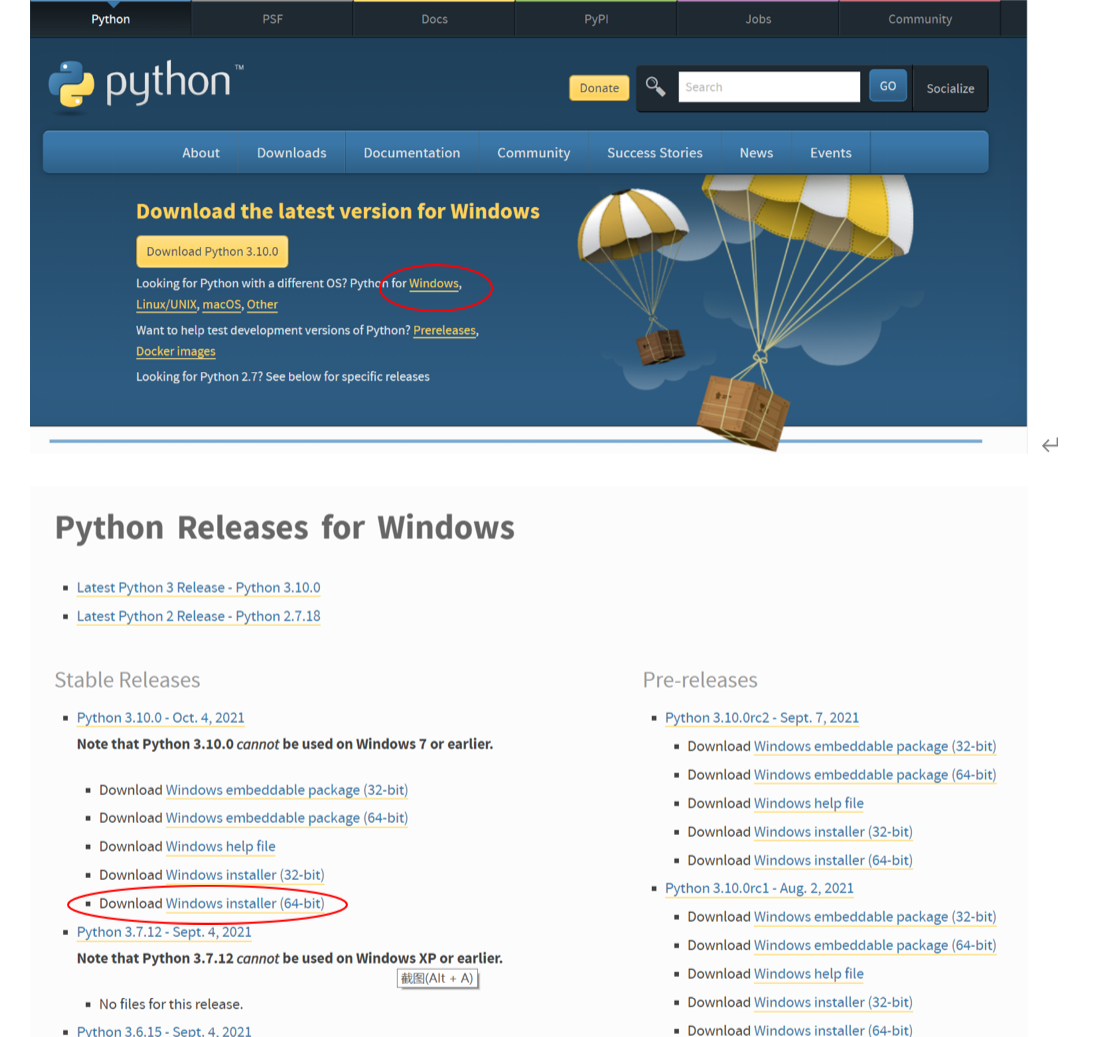Download the 3.10.0rc1 Windows installer (32-bit)

tap(833, 1002)
